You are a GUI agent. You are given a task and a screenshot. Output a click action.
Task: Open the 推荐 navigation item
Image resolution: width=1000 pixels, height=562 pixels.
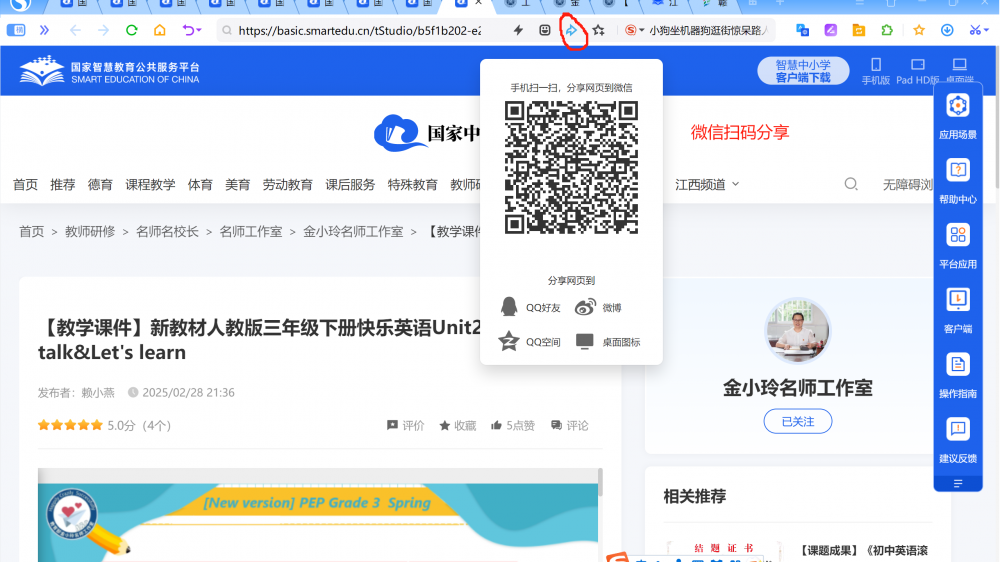(x=62, y=184)
